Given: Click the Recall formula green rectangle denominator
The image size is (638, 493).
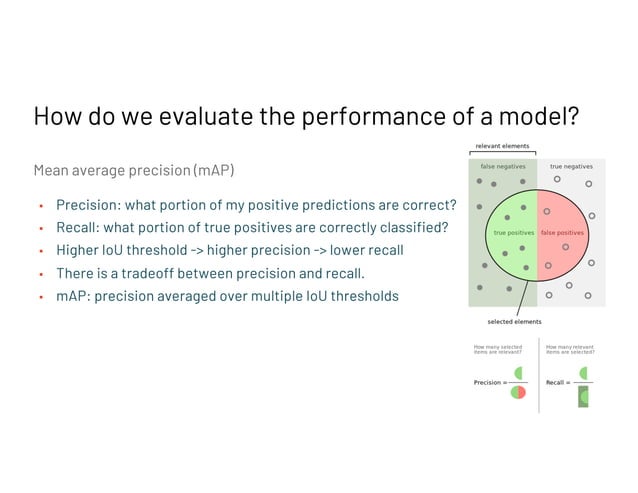Looking at the screenshot, I should [583, 397].
